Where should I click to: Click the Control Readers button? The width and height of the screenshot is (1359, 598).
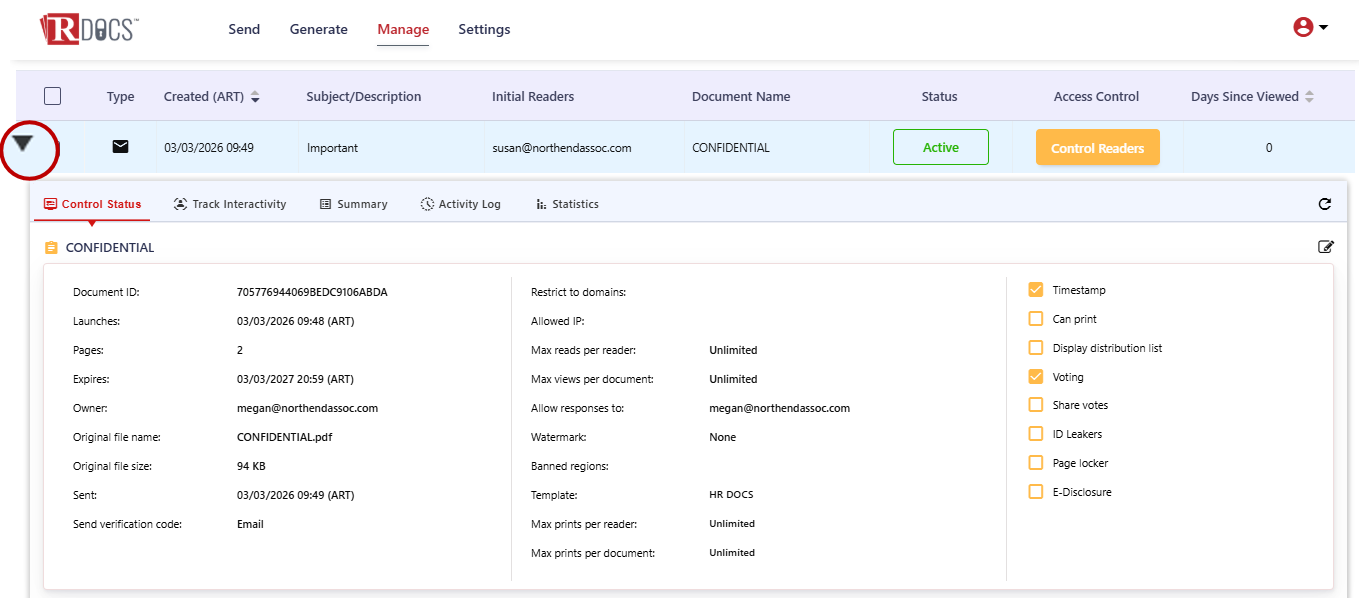coord(1097,148)
